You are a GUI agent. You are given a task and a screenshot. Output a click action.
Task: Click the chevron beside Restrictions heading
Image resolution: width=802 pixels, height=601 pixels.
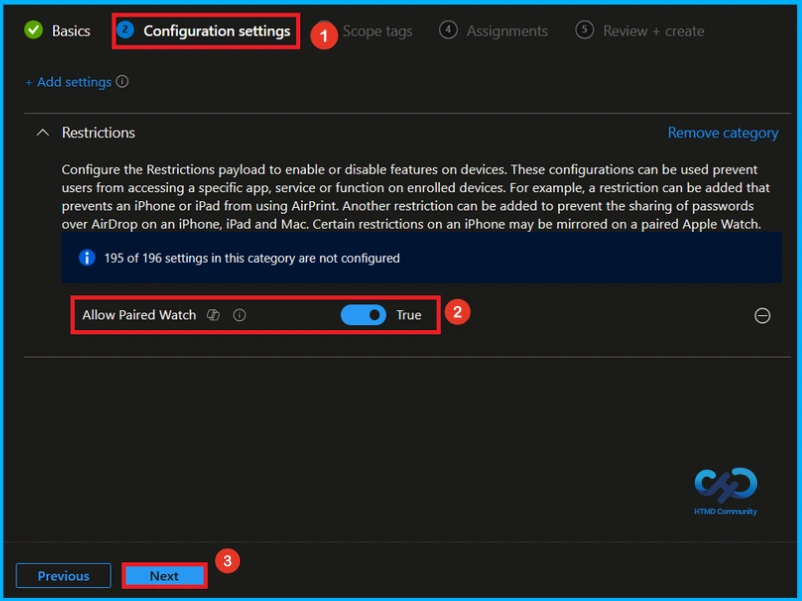[41, 132]
